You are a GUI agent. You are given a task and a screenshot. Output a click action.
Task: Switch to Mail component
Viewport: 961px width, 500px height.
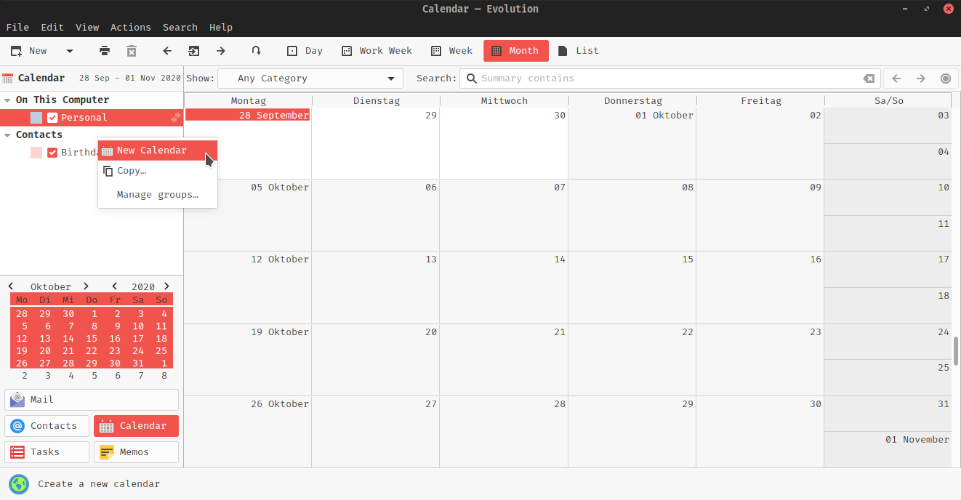pos(91,400)
